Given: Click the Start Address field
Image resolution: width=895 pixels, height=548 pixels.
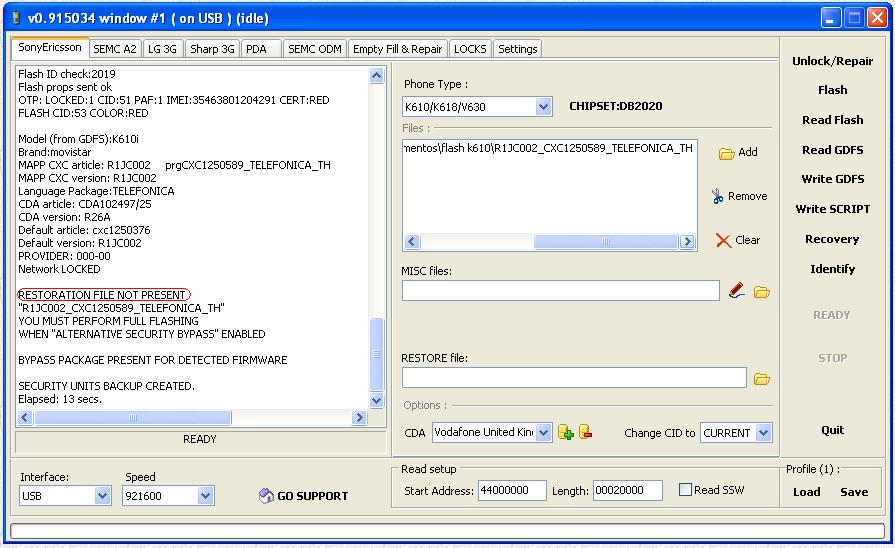Looking at the screenshot, I should click(512, 490).
